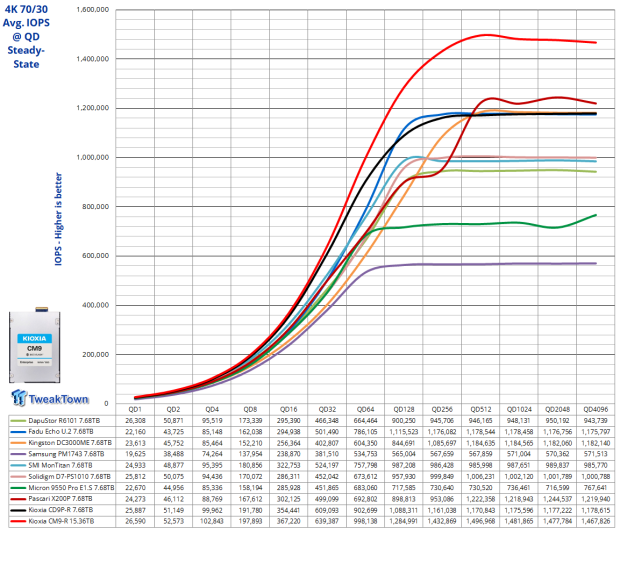Click the purple Samsung PM1743 legend line

[x=18, y=454]
